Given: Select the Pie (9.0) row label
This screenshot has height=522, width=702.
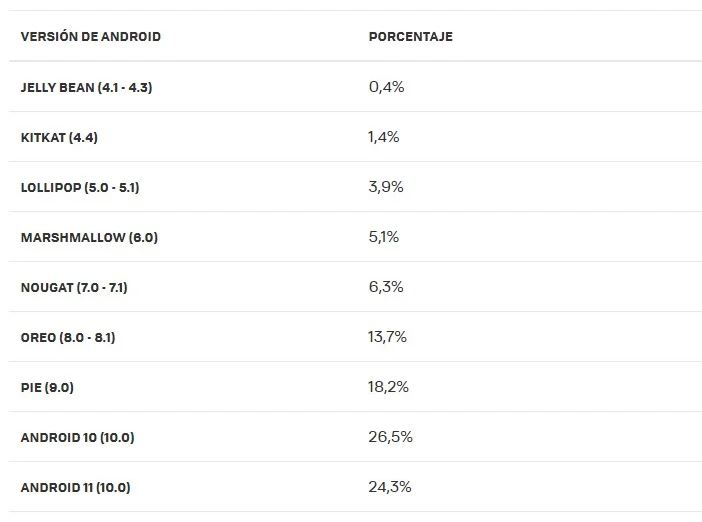Looking at the screenshot, I should tap(47, 387).
